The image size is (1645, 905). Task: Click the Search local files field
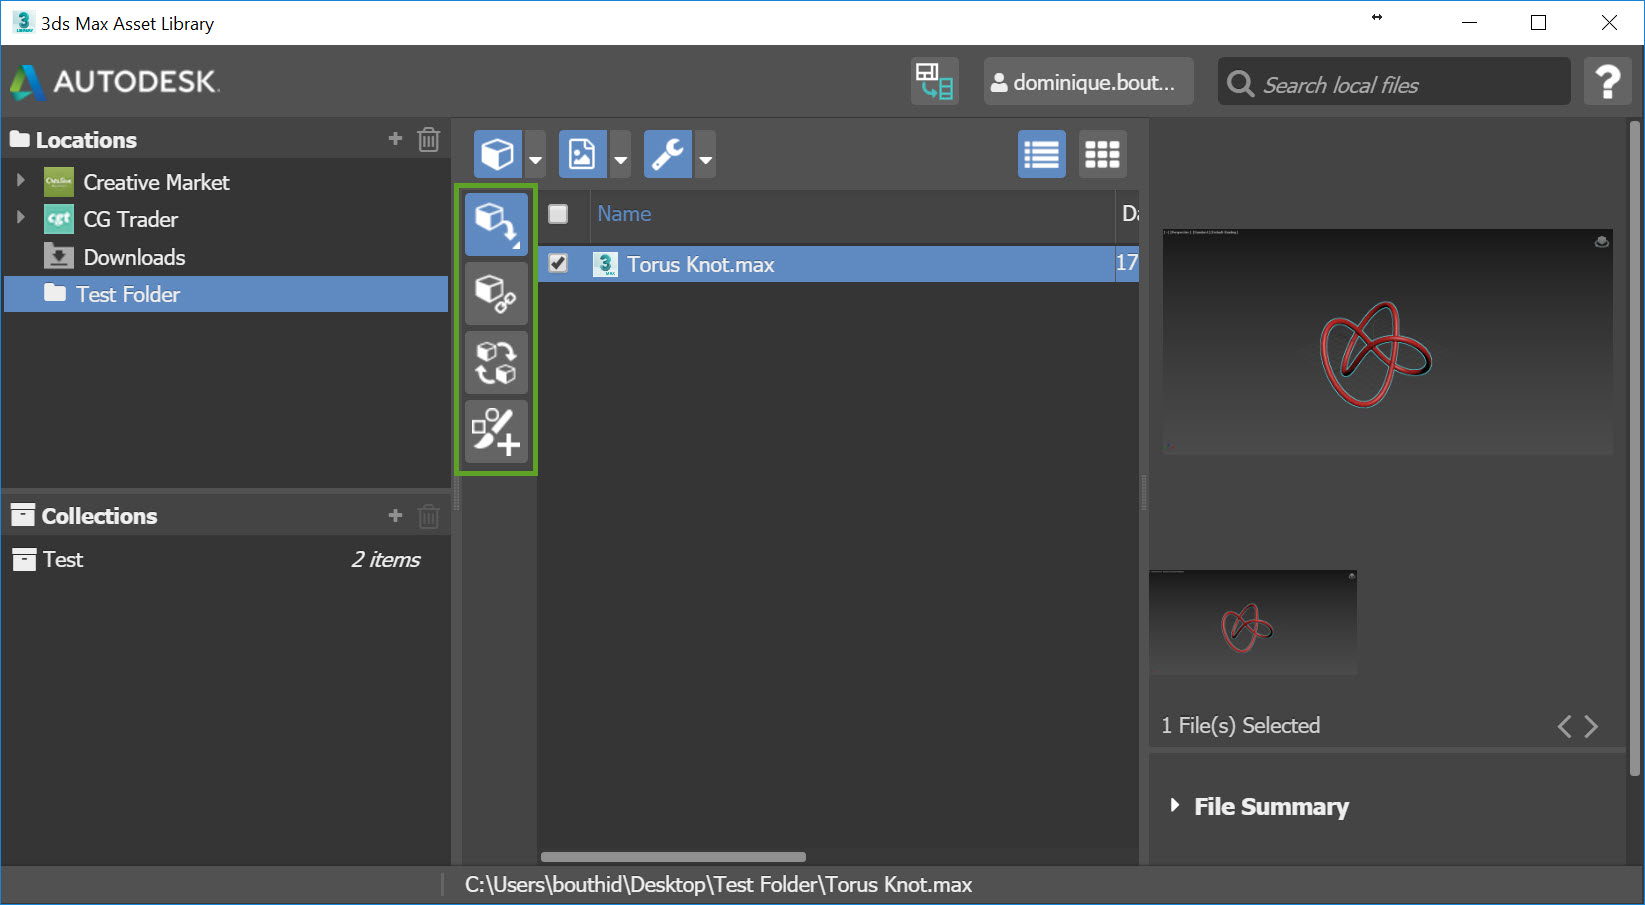(x=1394, y=81)
